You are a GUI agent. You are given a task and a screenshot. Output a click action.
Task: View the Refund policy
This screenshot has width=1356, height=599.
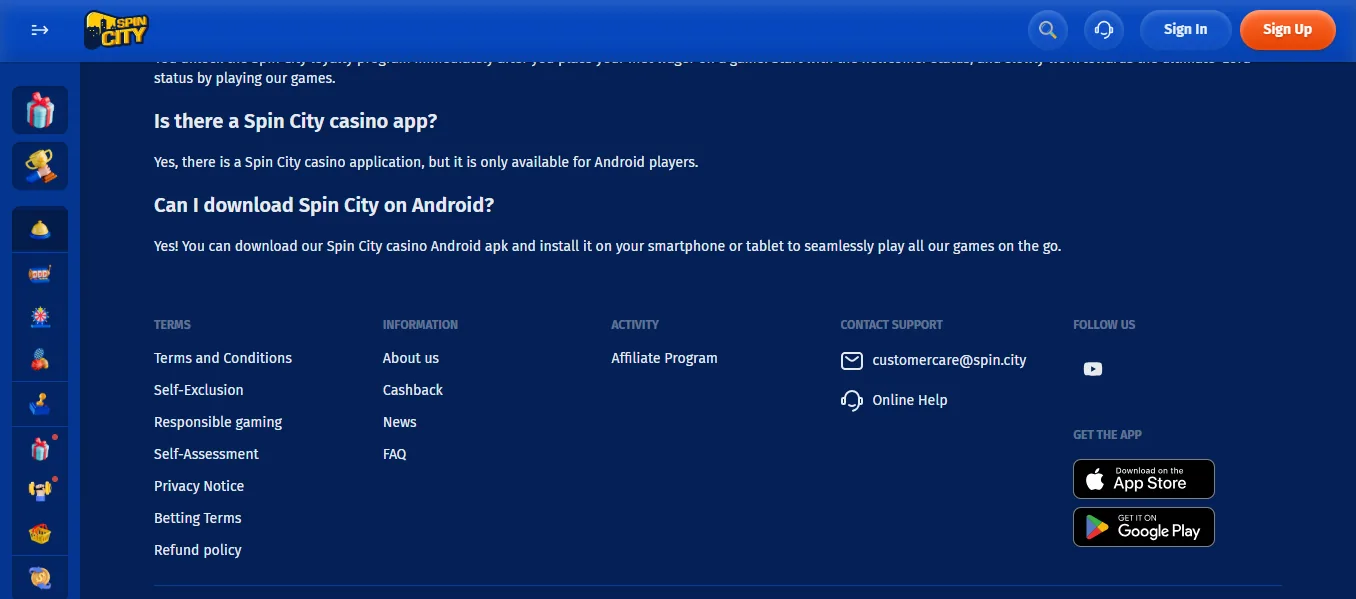[x=198, y=550]
